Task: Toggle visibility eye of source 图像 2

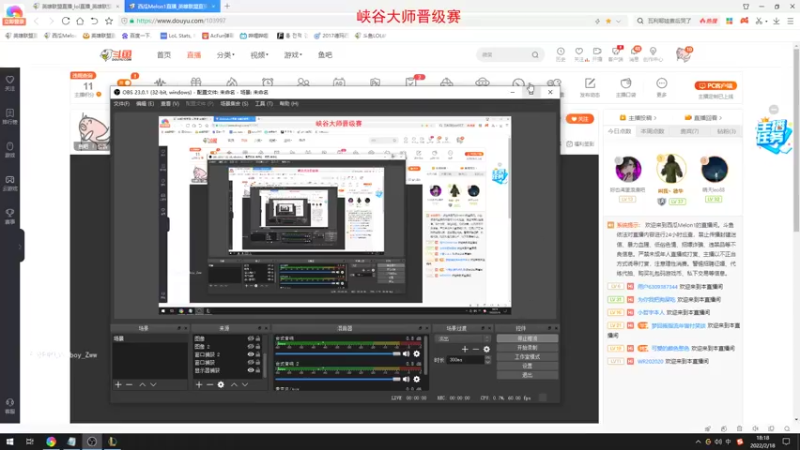Action: [x=251, y=346]
